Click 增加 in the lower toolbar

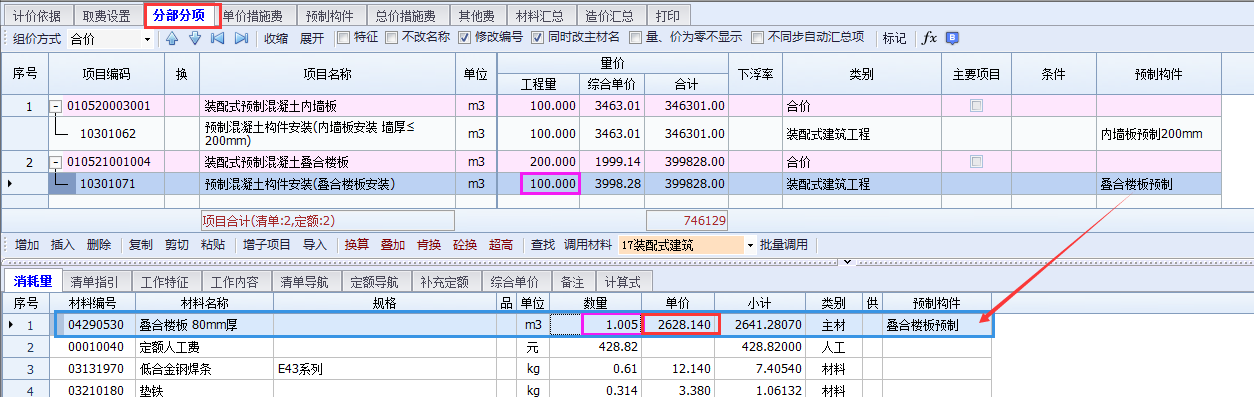pyautogui.click(x=27, y=245)
